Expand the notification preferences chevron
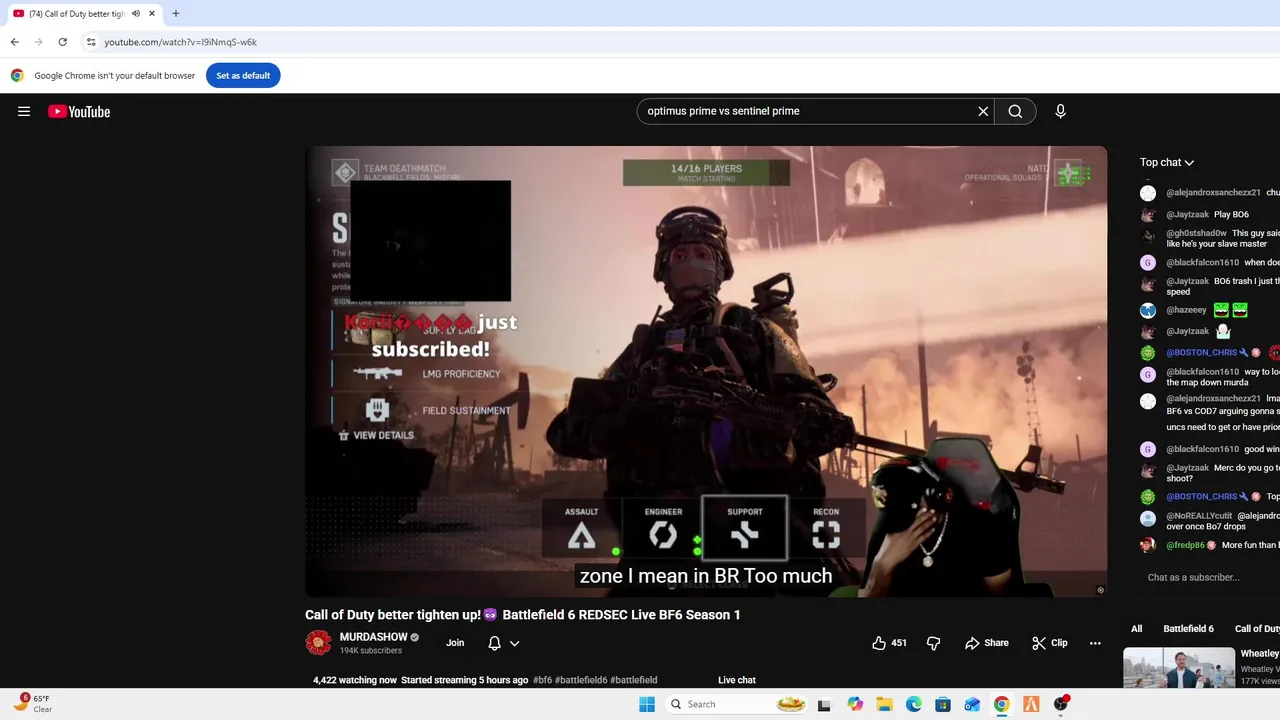The width and height of the screenshot is (1280, 720). pyautogui.click(x=514, y=643)
